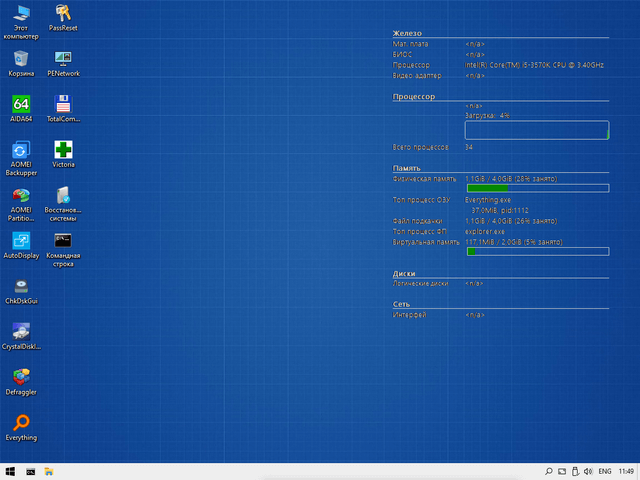Open the AIDA64 desktop shortcut
The image size is (640, 480).
coord(21,104)
